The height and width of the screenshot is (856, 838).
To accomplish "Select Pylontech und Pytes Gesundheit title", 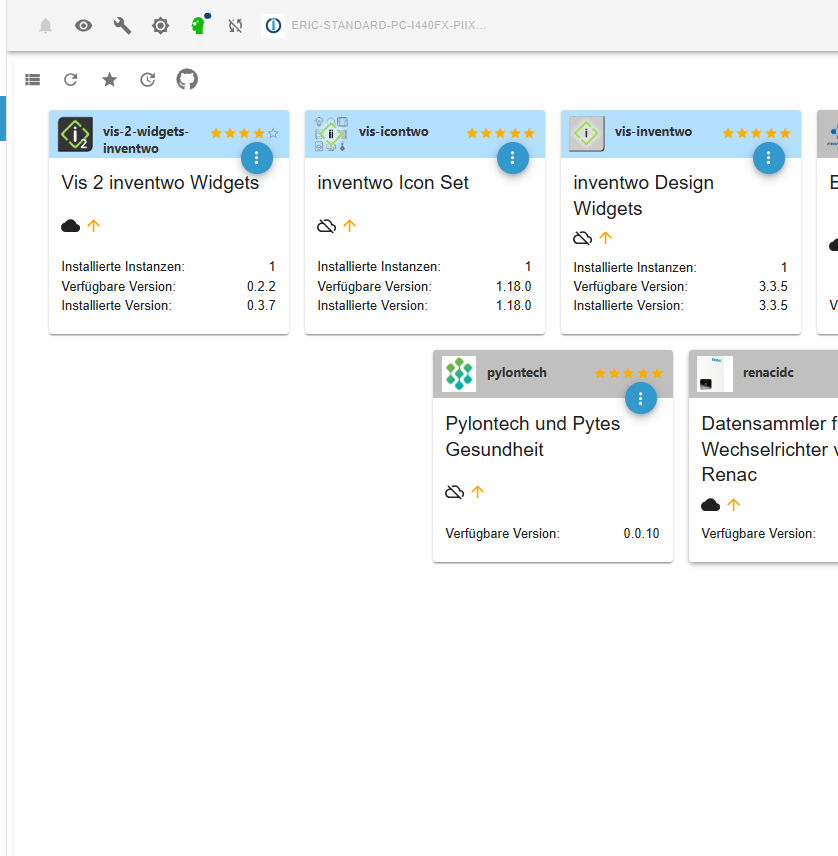I will pos(533,436).
